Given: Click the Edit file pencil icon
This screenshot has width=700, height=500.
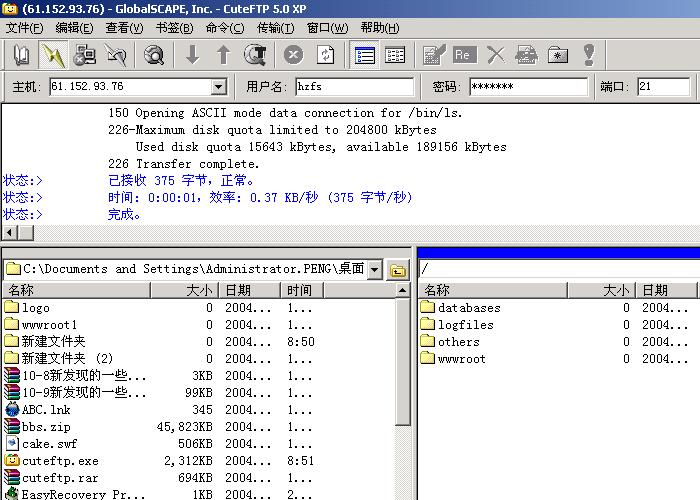Looking at the screenshot, I should coord(433,55).
